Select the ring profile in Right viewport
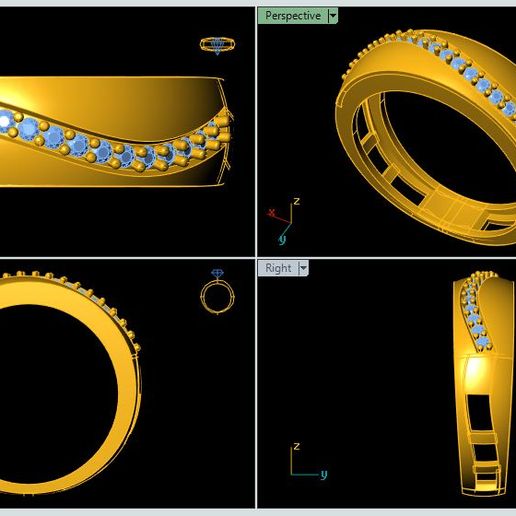The height and width of the screenshot is (516, 516). click(483, 383)
